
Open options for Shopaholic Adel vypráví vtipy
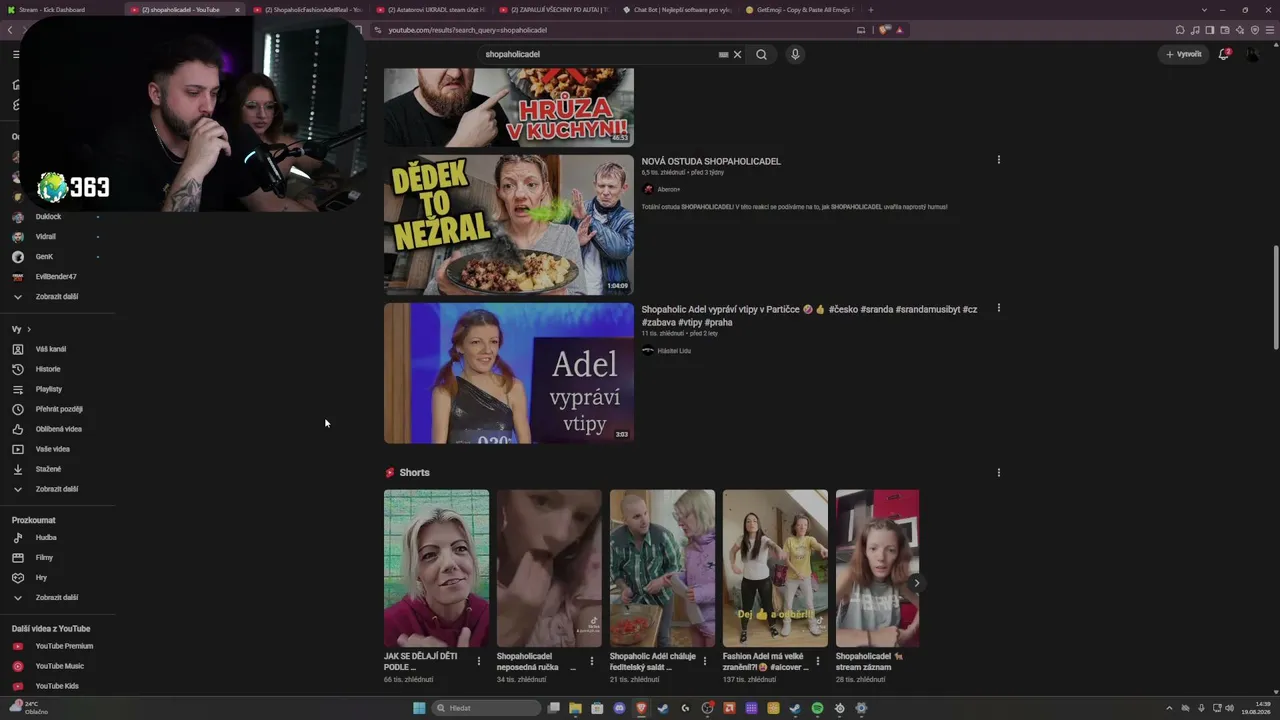pyautogui.click(x=998, y=308)
